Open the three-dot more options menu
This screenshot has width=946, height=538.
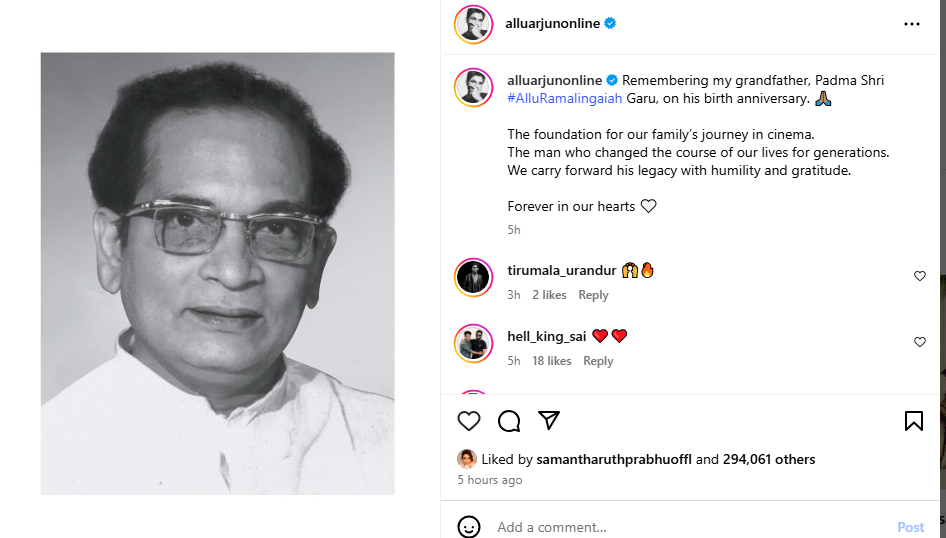(x=911, y=24)
